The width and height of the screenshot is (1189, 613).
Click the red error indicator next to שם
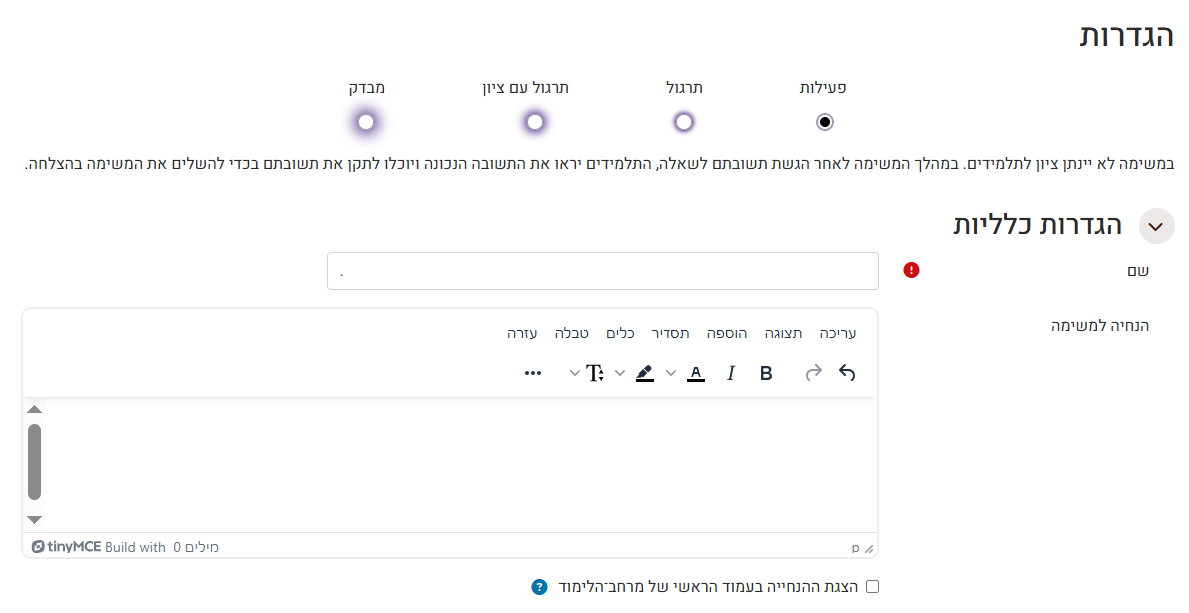click(911, 271)
